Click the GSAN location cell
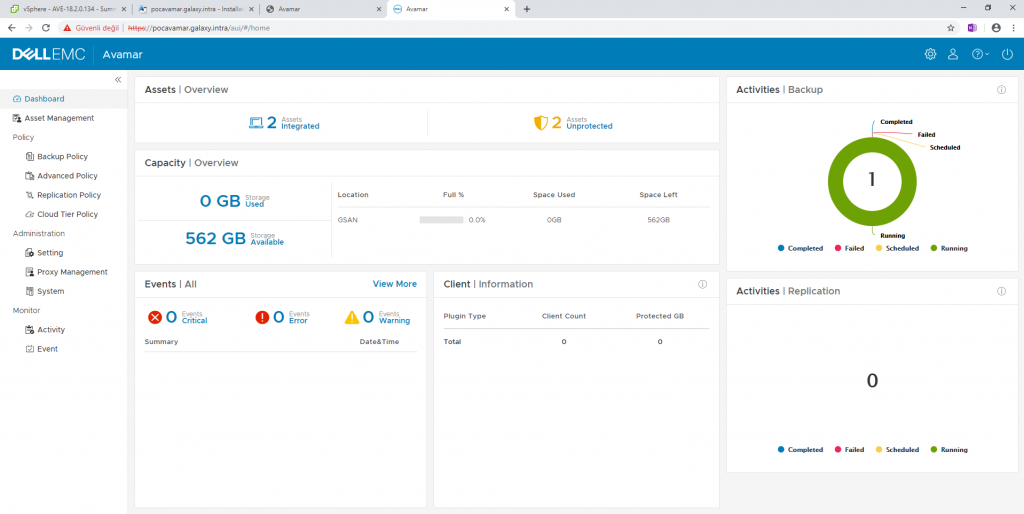Image resolution: width=1024 pixels, height=514 pixels. (347, 220)
